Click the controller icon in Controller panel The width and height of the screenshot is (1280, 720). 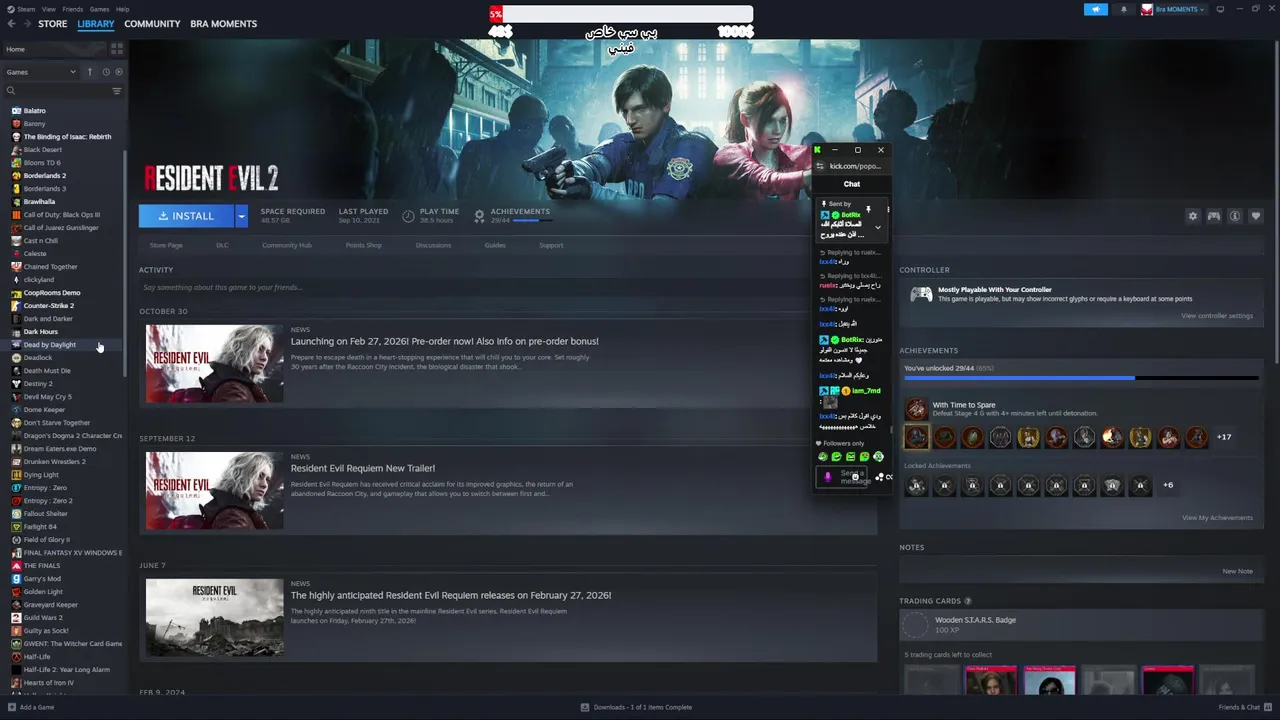coord(921,294)
